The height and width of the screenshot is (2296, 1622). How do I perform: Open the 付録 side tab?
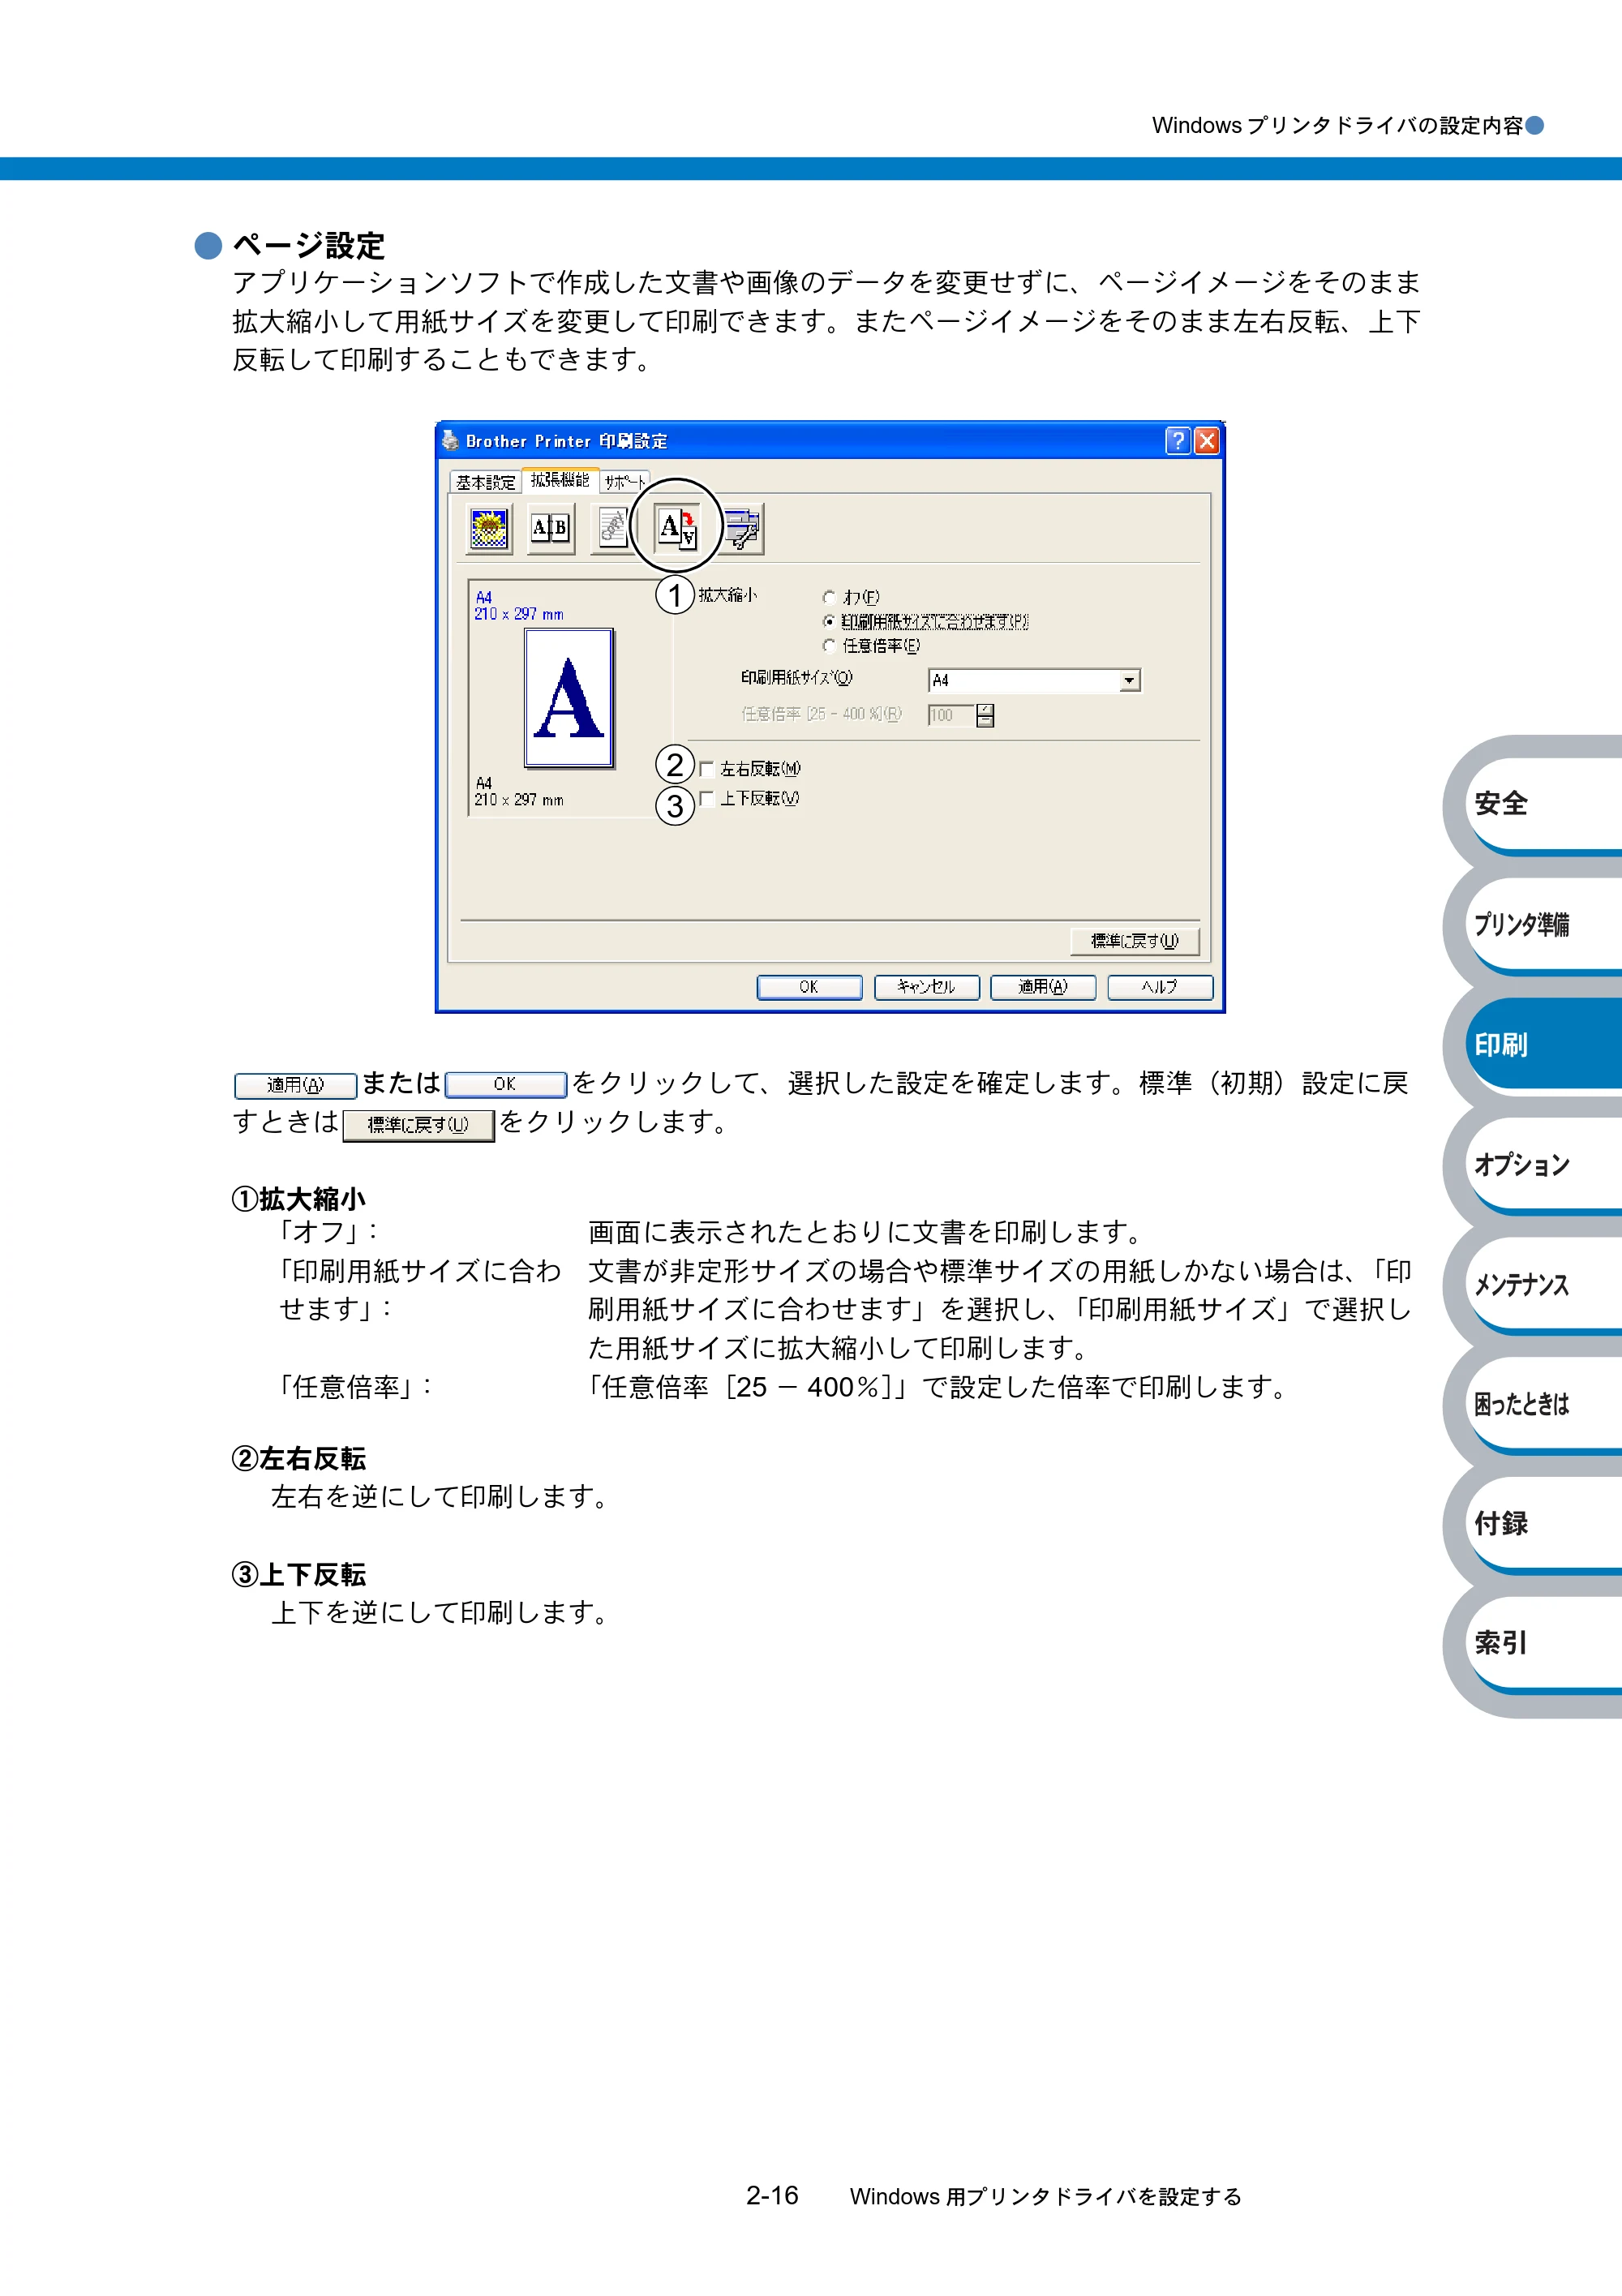1543,1523
